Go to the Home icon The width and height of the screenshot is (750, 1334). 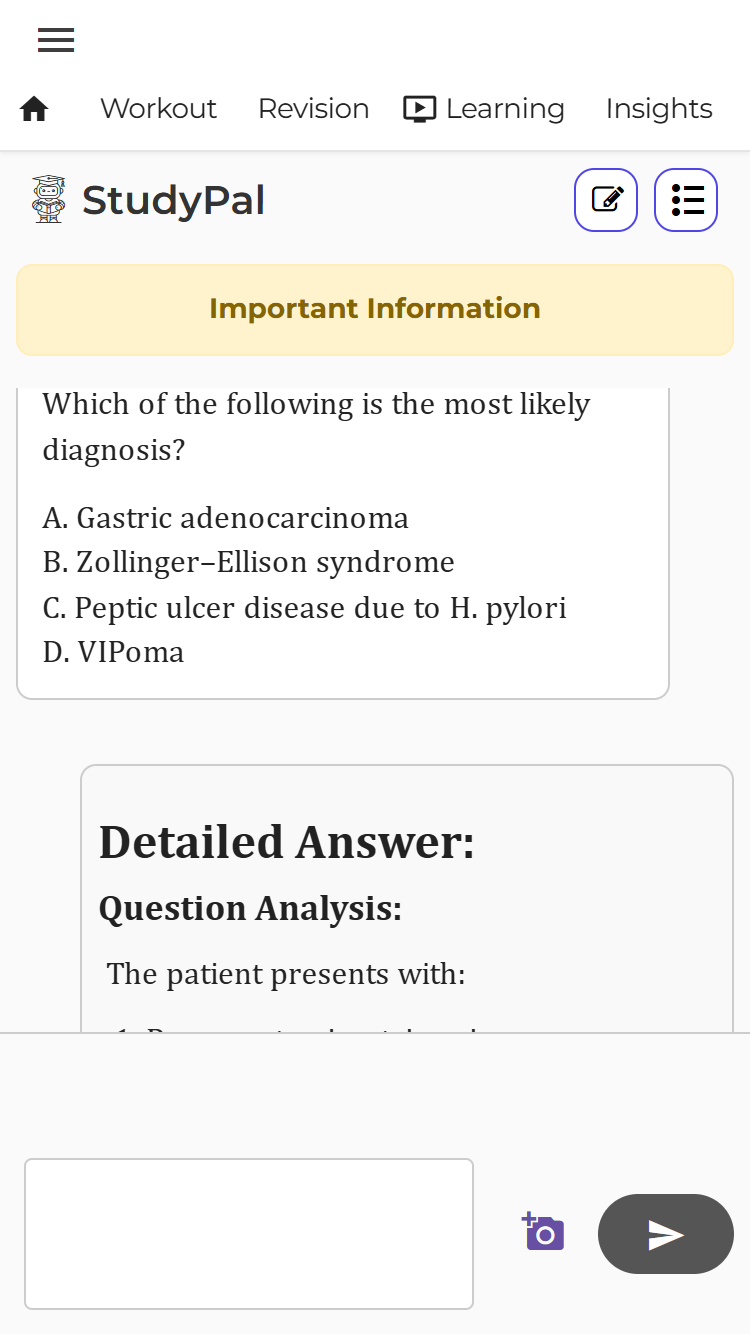click(34, 109)
